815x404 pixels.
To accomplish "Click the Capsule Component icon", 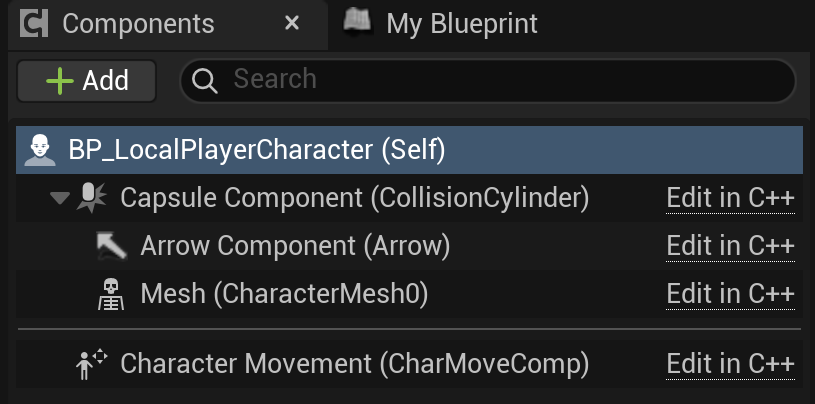I will pyautogui.click(x=91, y=197).
